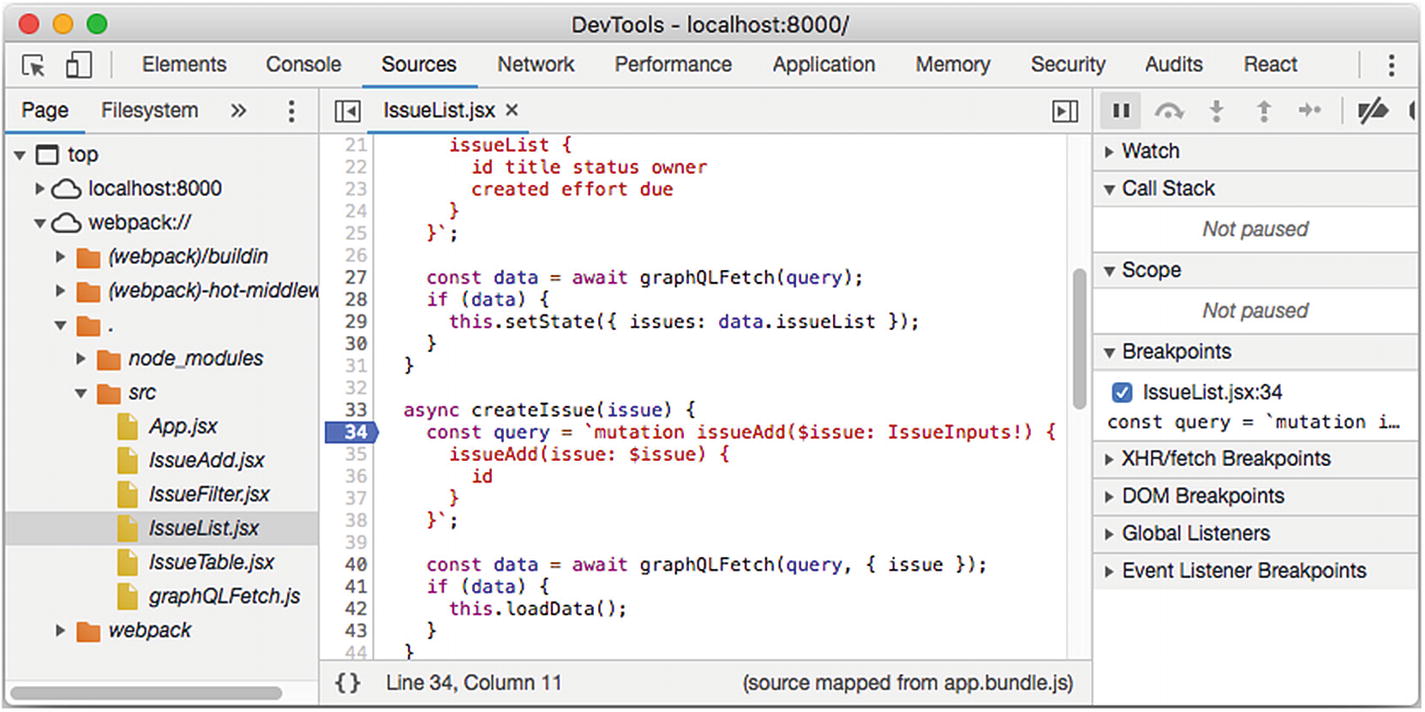
Task: Click the step over function icon
Action: coord(1169,111)
